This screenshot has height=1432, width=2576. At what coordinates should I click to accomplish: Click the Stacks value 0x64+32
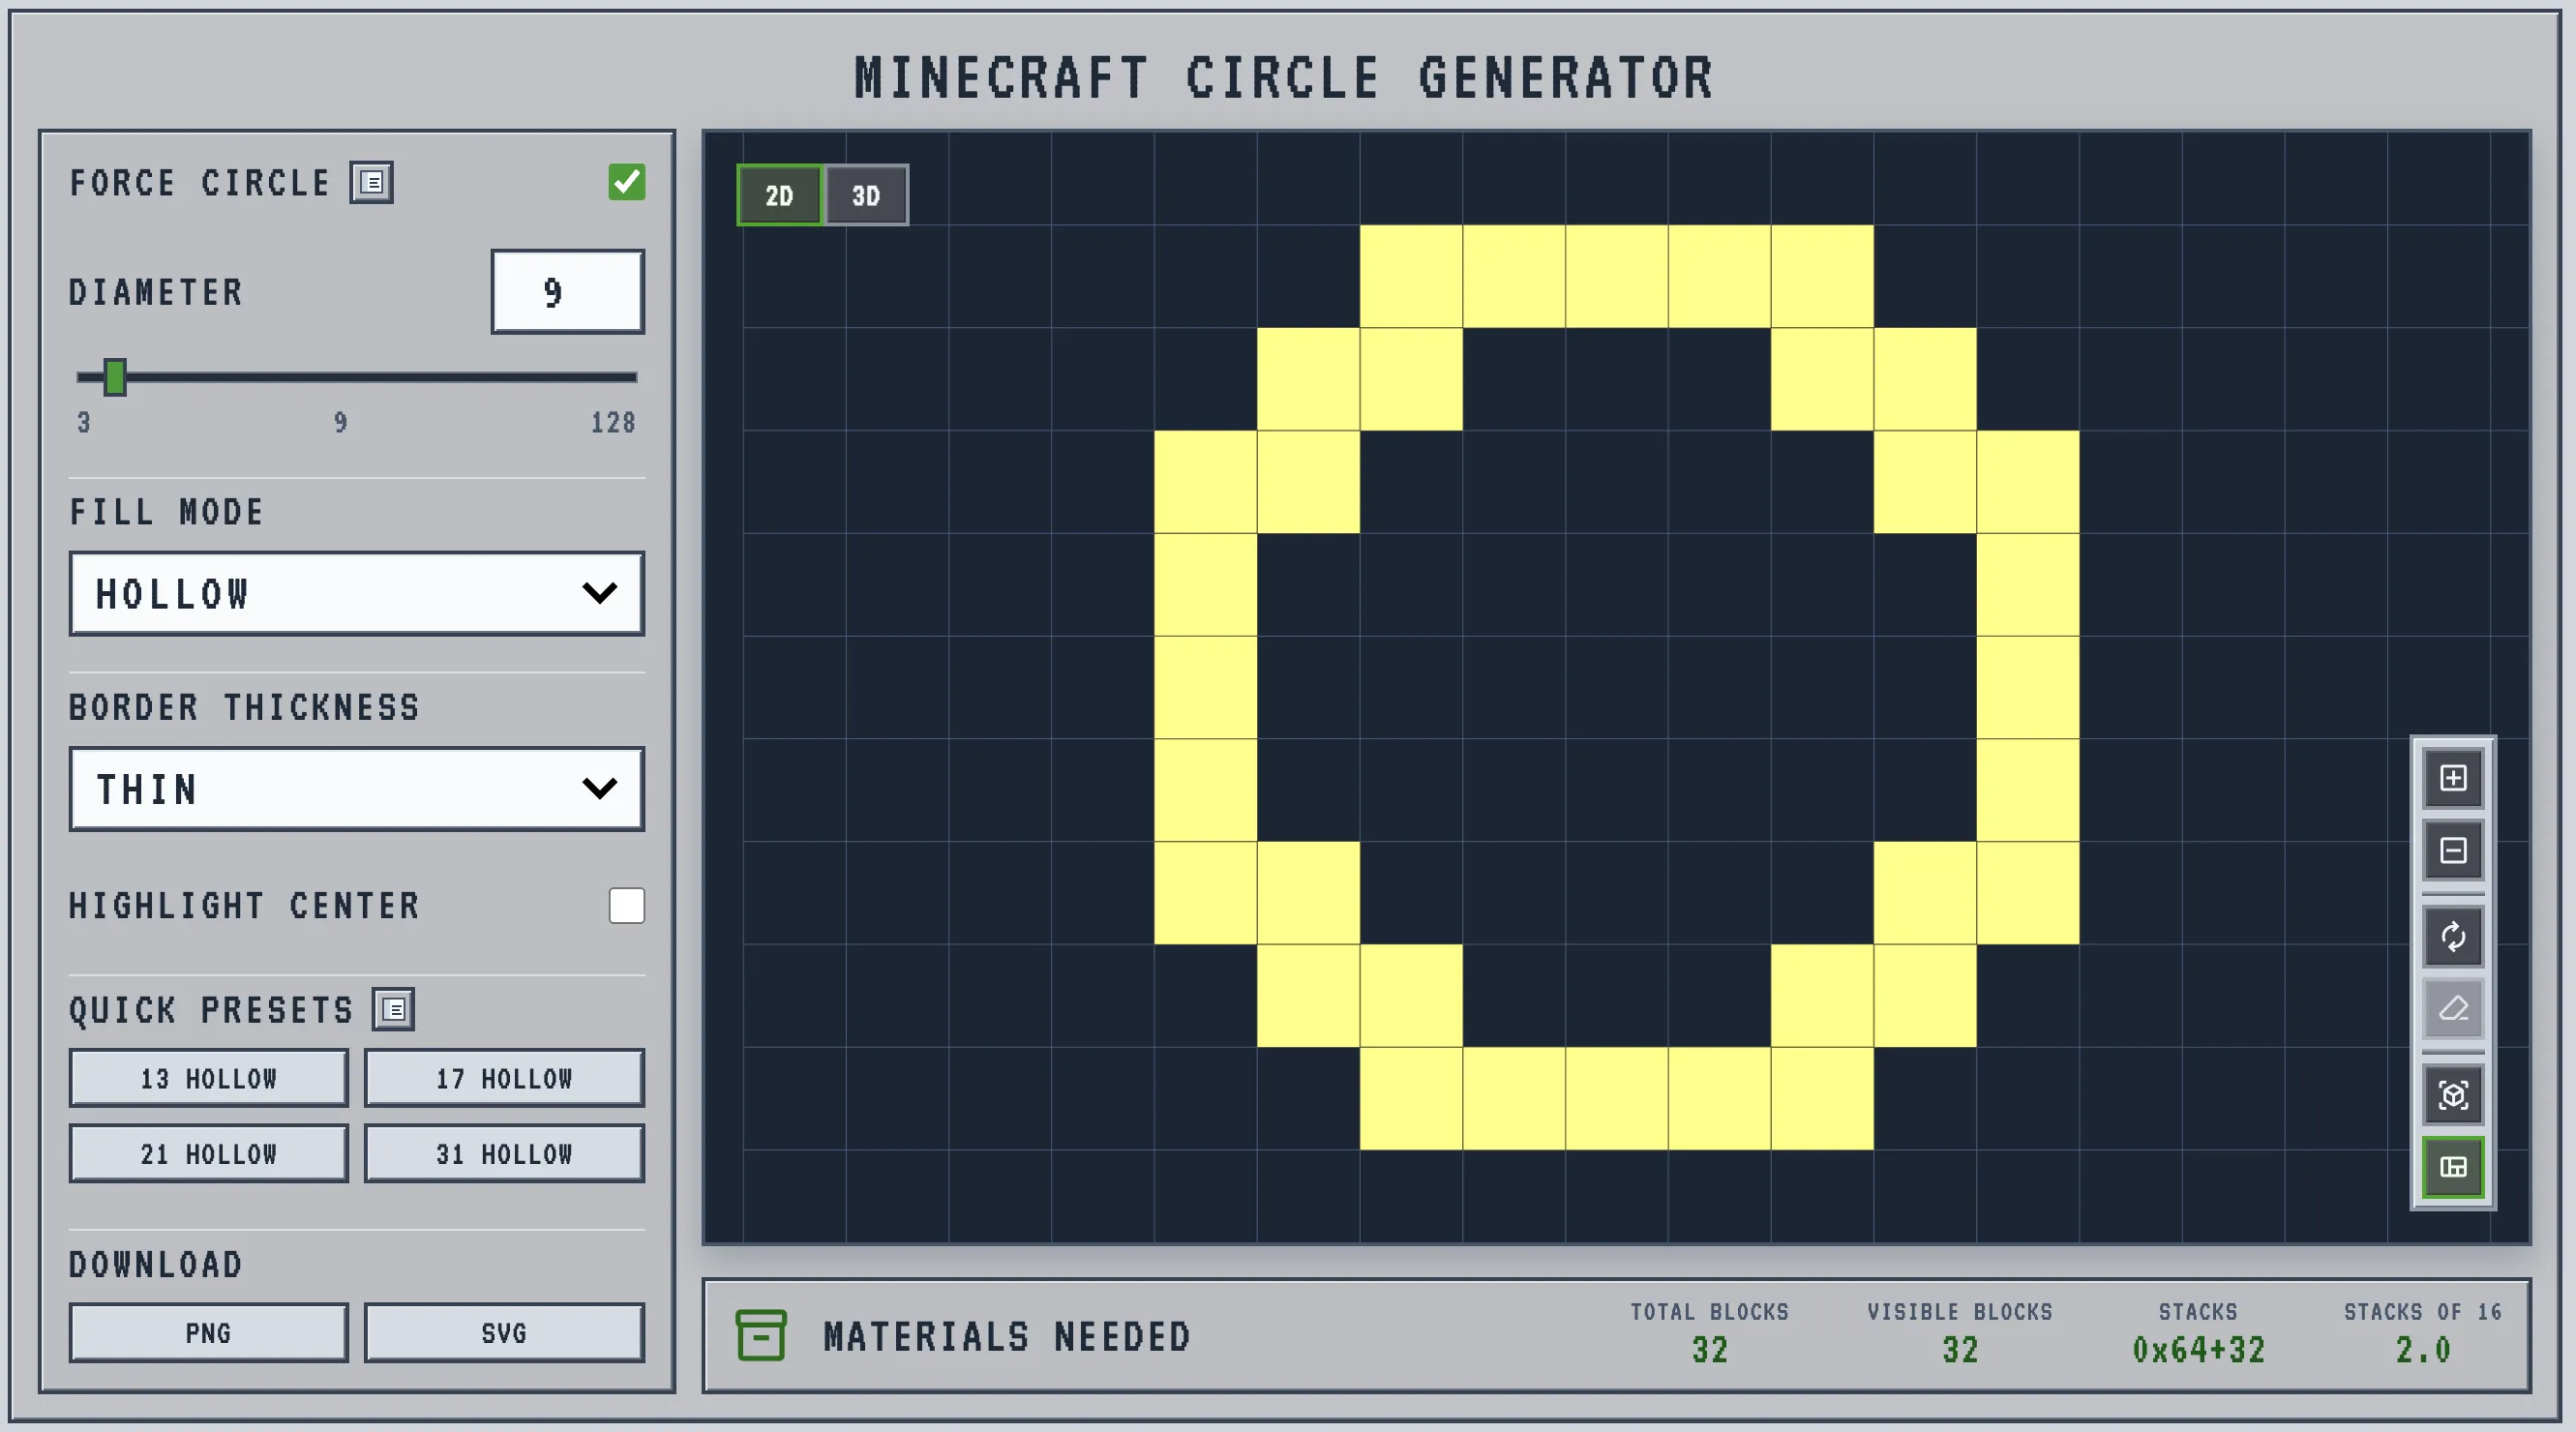pyautogui.click(x=2198, y=1350)
